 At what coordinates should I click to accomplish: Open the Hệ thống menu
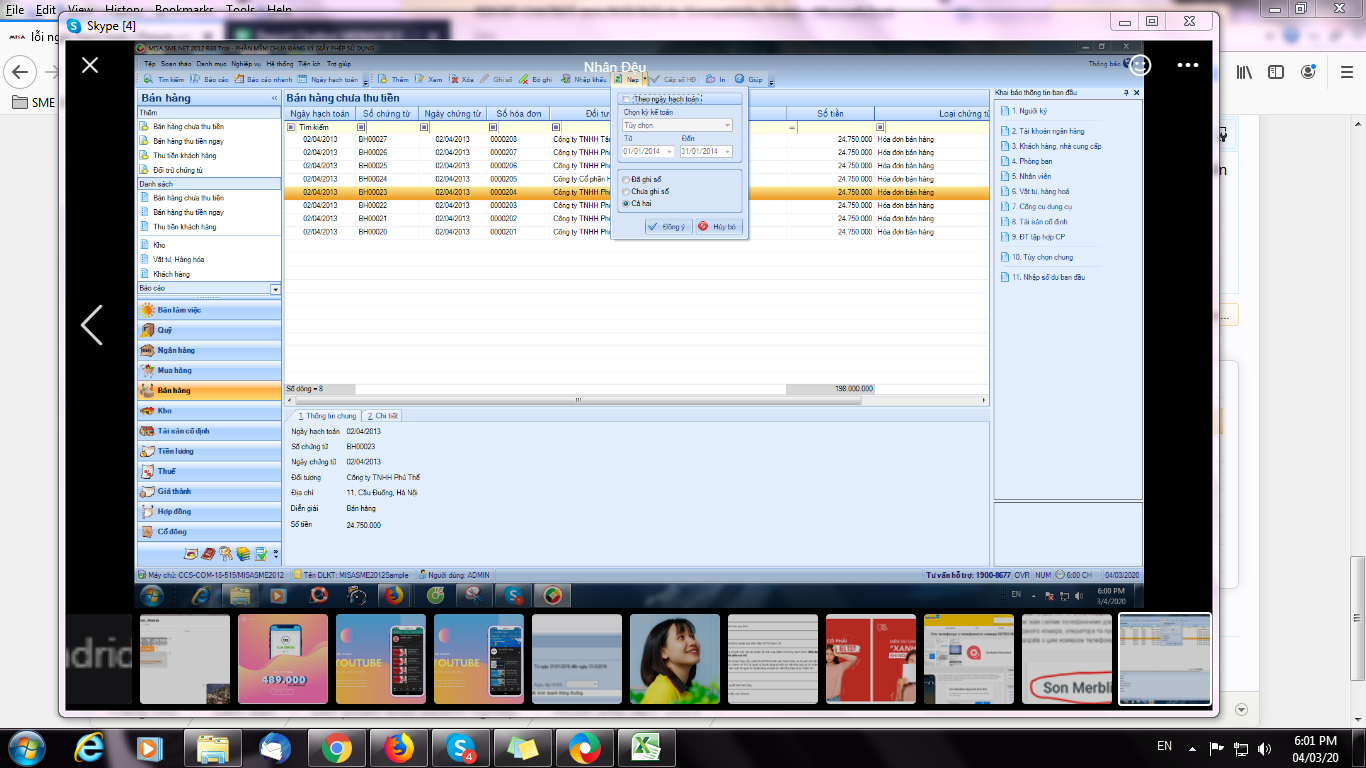click(280, 63)
